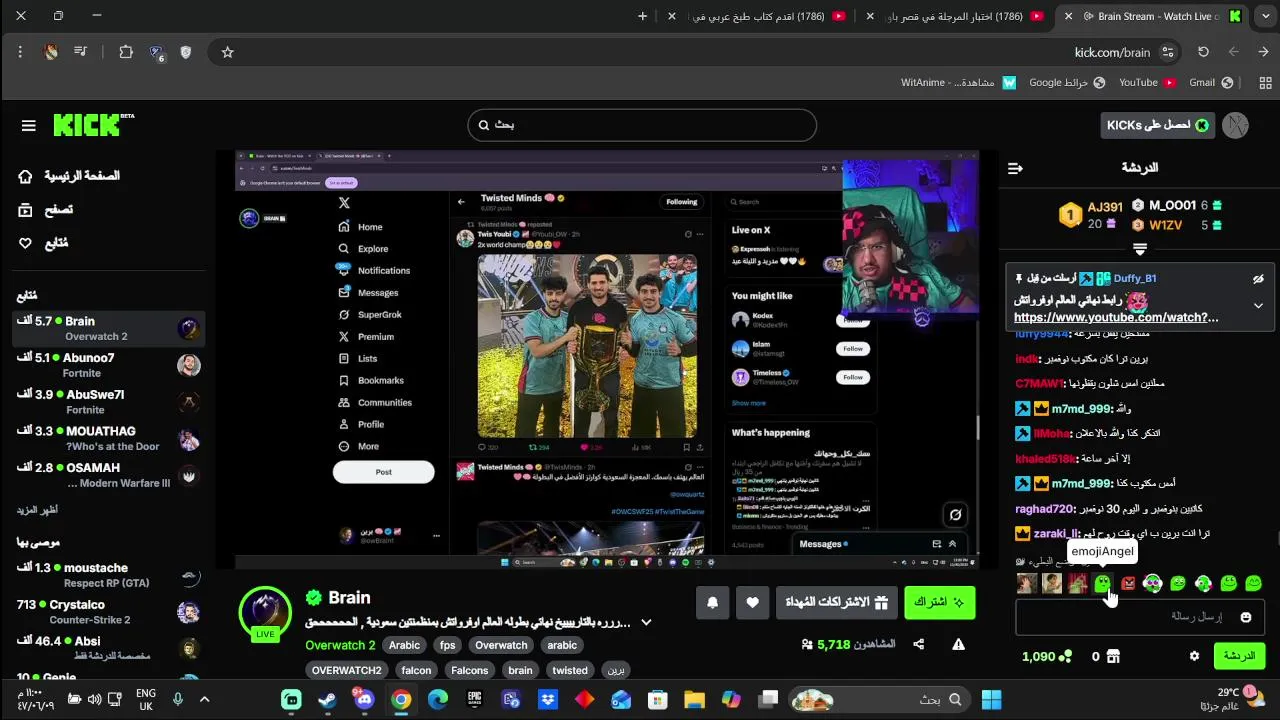
Task: Open the recommended Absi channel
Action: [x=108, y=648]
